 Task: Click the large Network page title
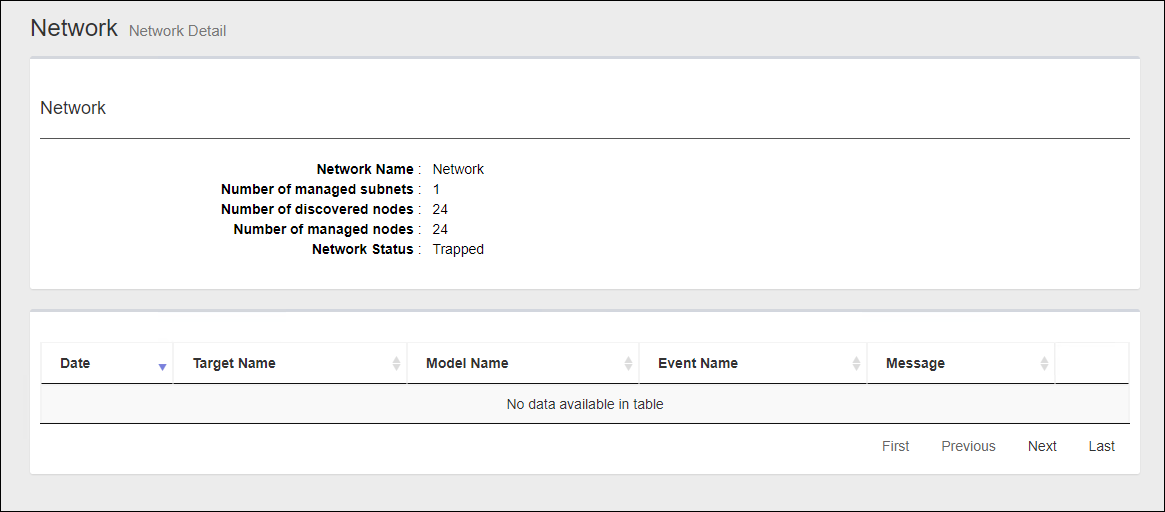pyautogui.click(x=74, y=28)
